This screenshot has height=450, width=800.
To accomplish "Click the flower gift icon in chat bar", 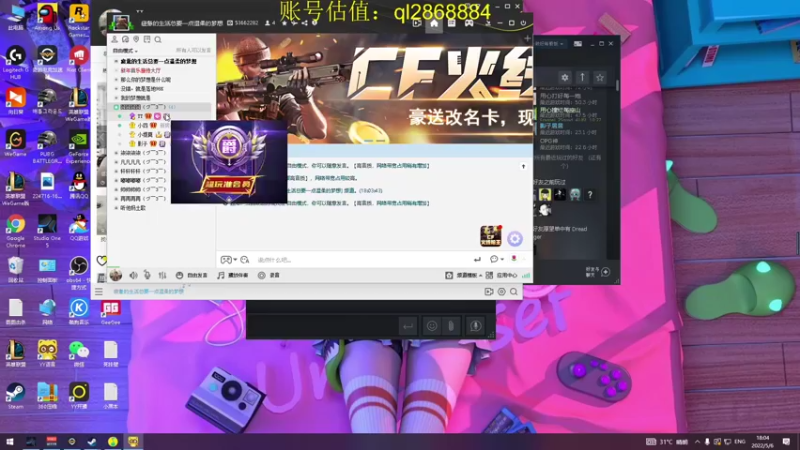I will click(x=514, y=259).
